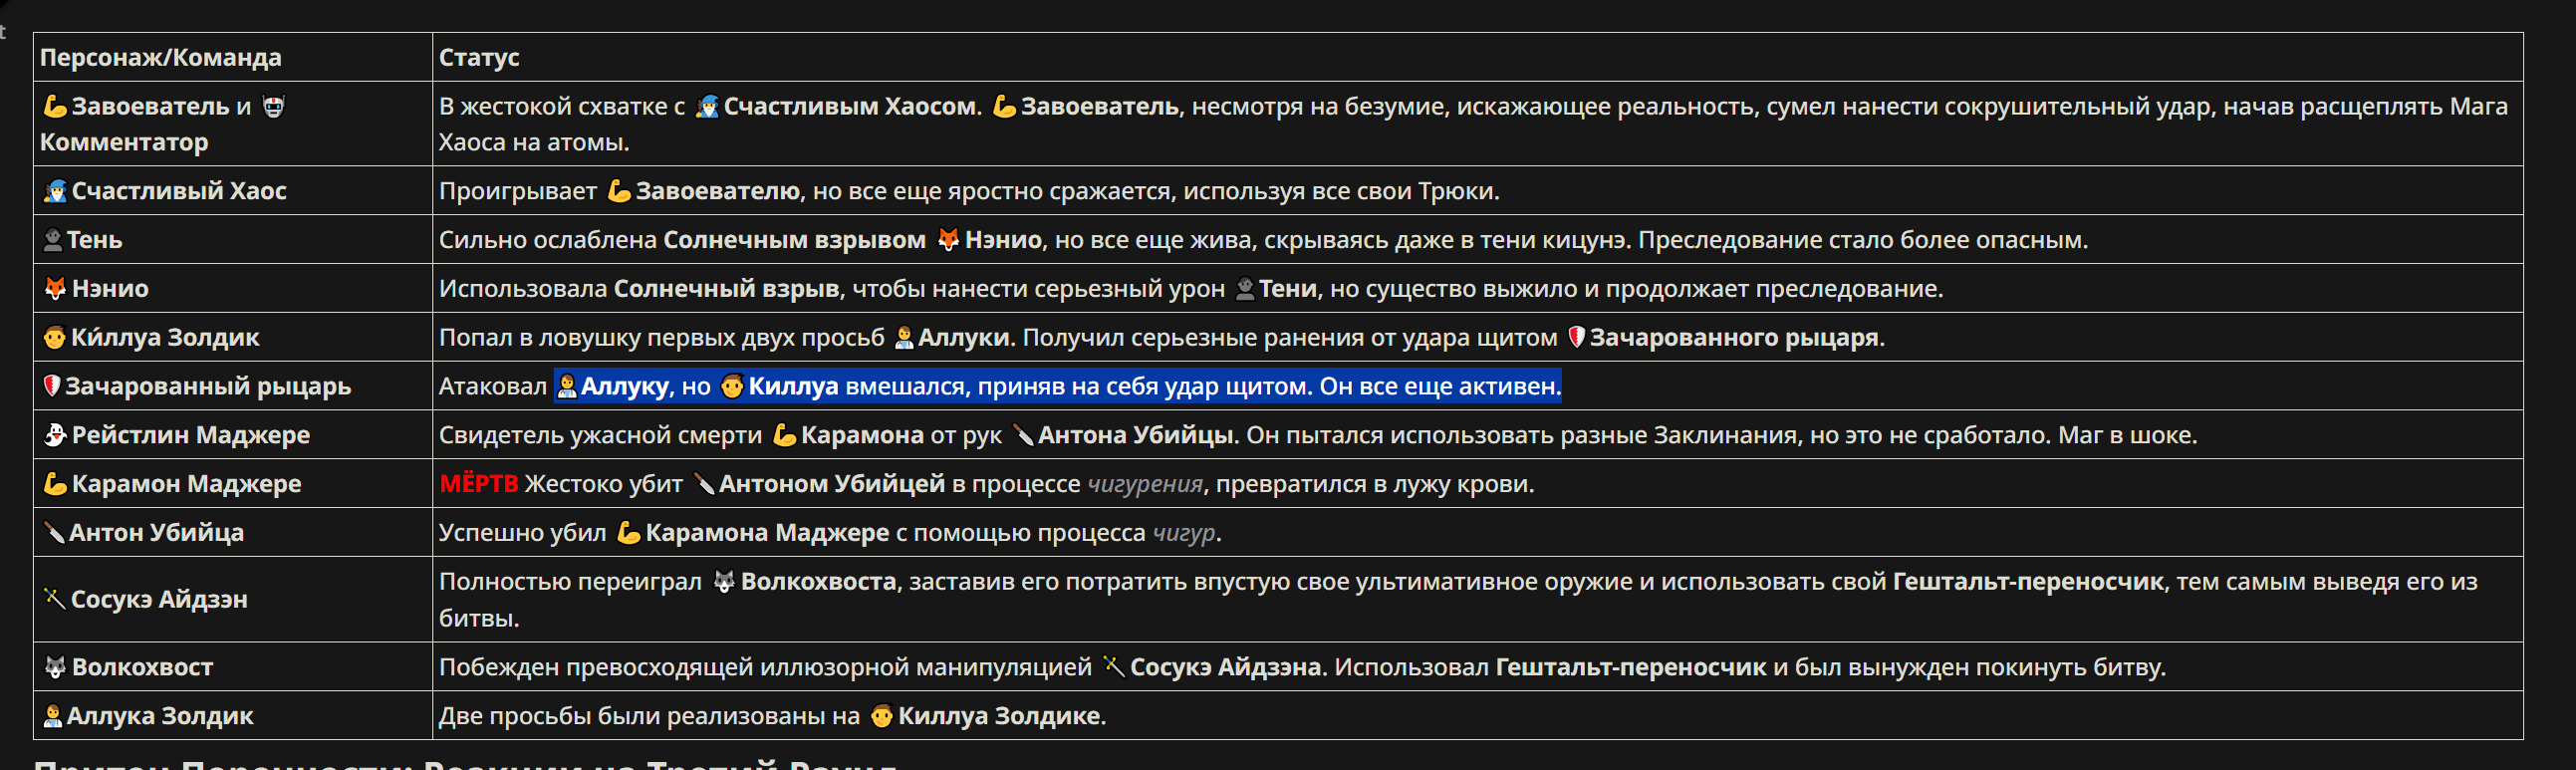2576x770 pixels.
Task: Click the wolf emoji beside Волкохвост name cell
Action: [55, 667]
